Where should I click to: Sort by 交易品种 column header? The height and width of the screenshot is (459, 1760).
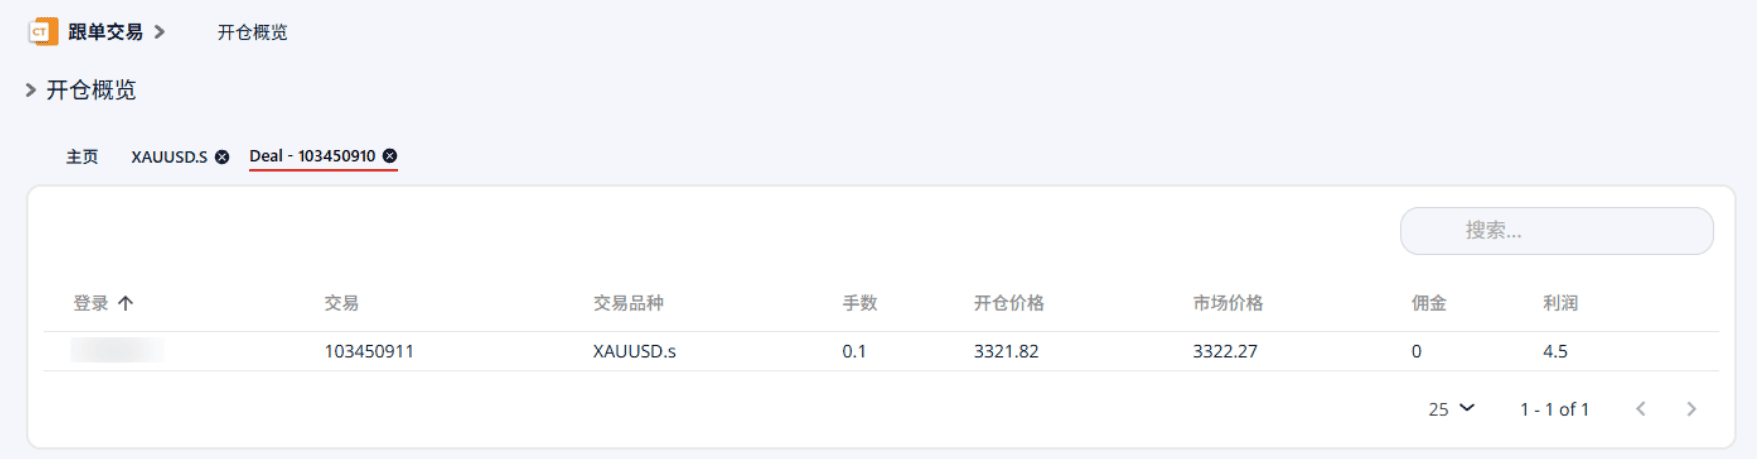[x=628, y=303]
